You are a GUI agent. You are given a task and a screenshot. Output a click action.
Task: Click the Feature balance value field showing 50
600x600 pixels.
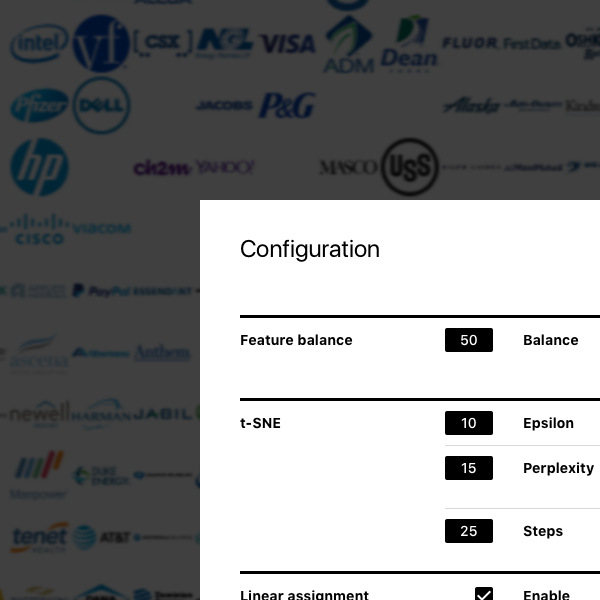click(469, 340)
